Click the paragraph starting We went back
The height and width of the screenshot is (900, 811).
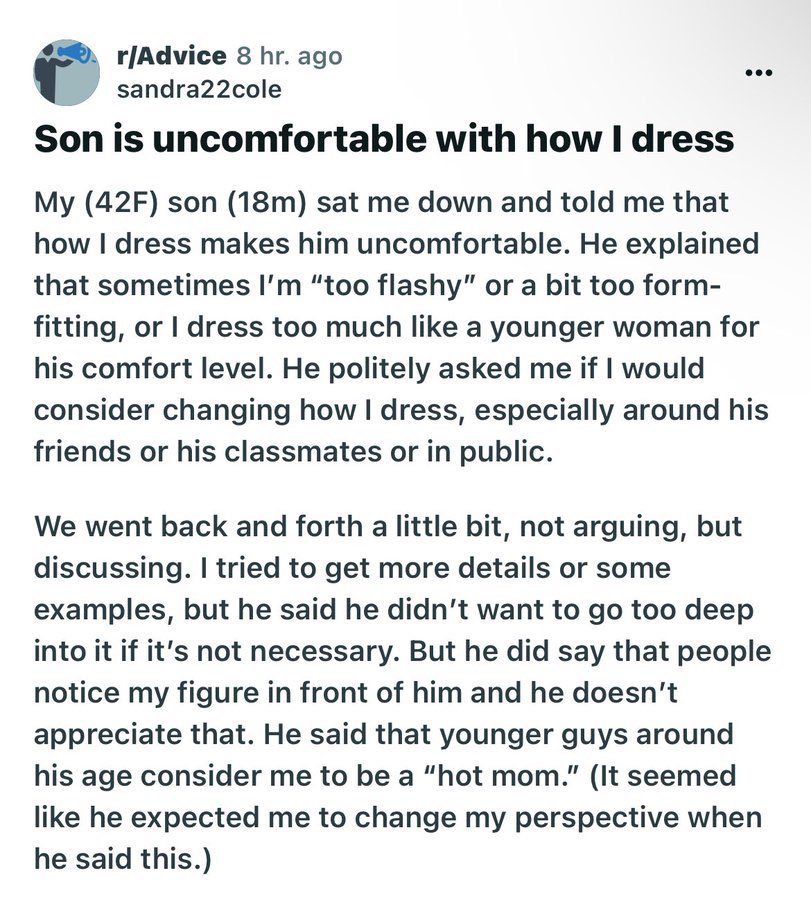[x=402, y=692]
